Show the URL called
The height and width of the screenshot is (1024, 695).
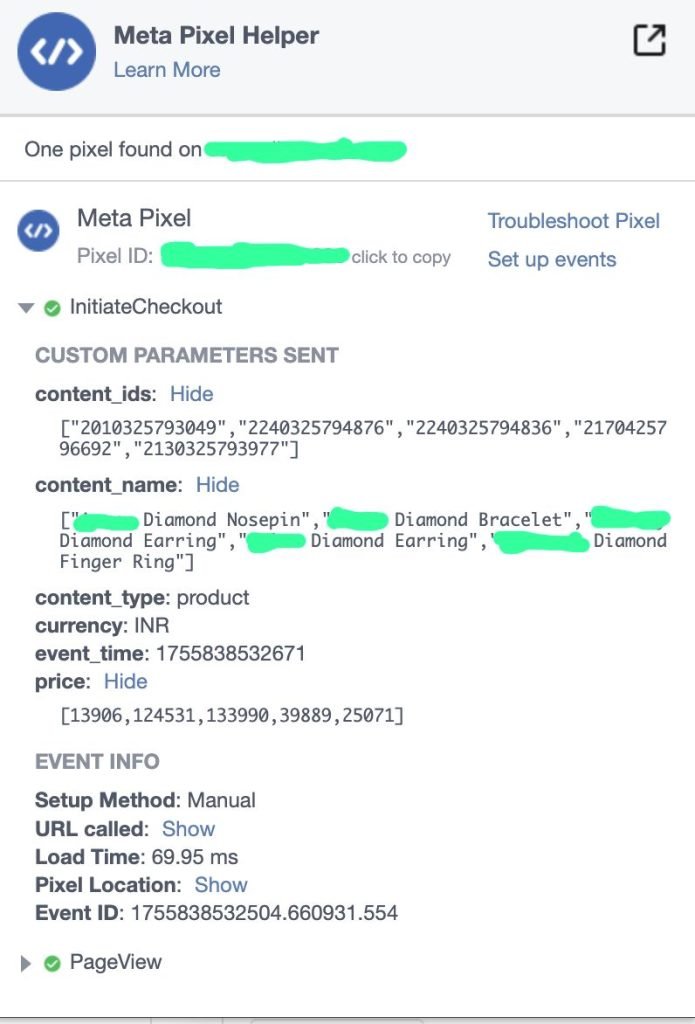point(188,828)
